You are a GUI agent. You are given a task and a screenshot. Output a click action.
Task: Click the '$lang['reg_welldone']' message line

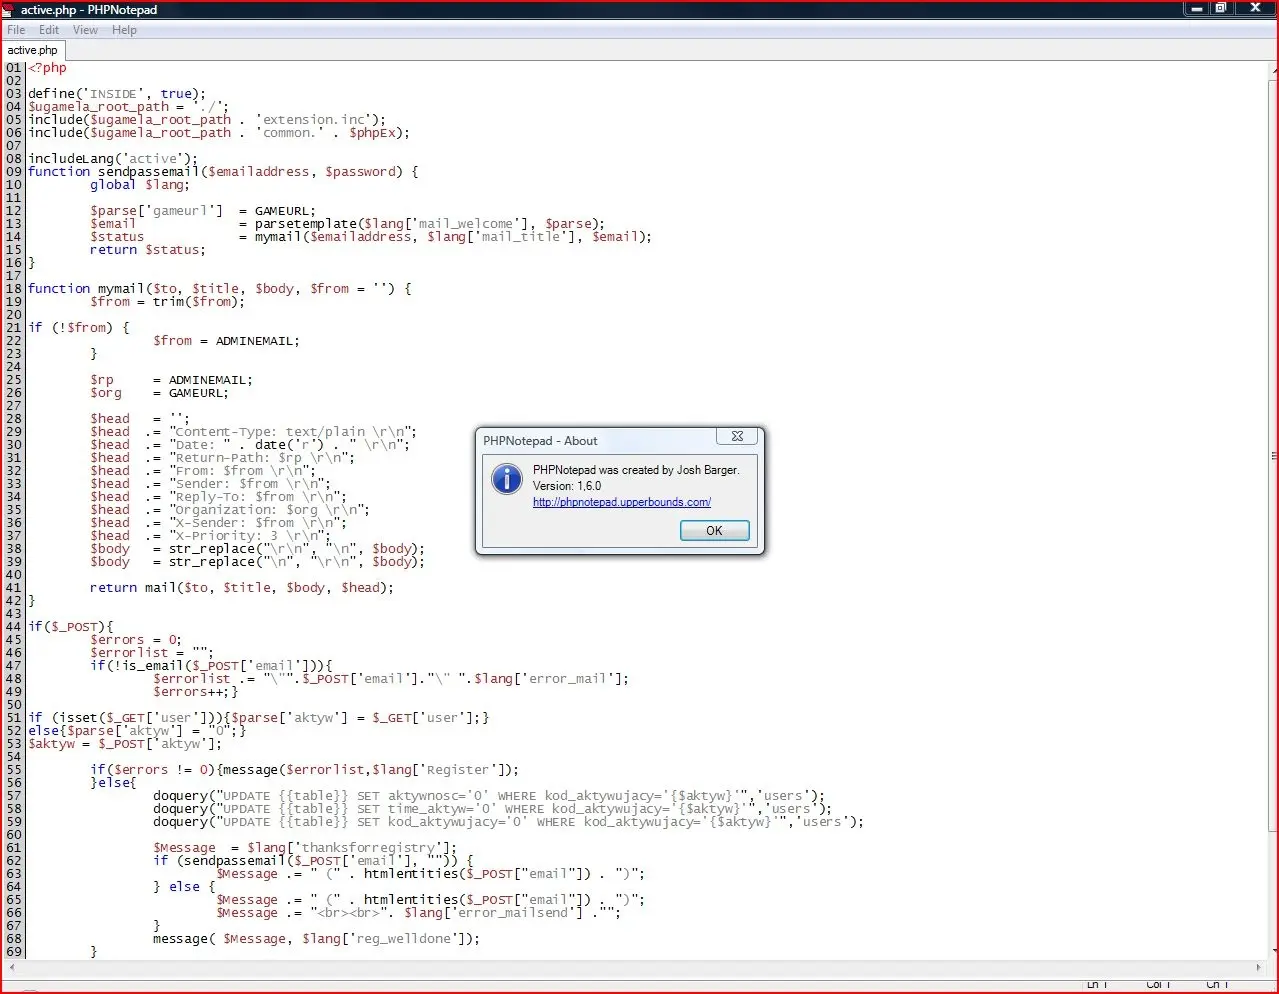click(x=316, y=939)
